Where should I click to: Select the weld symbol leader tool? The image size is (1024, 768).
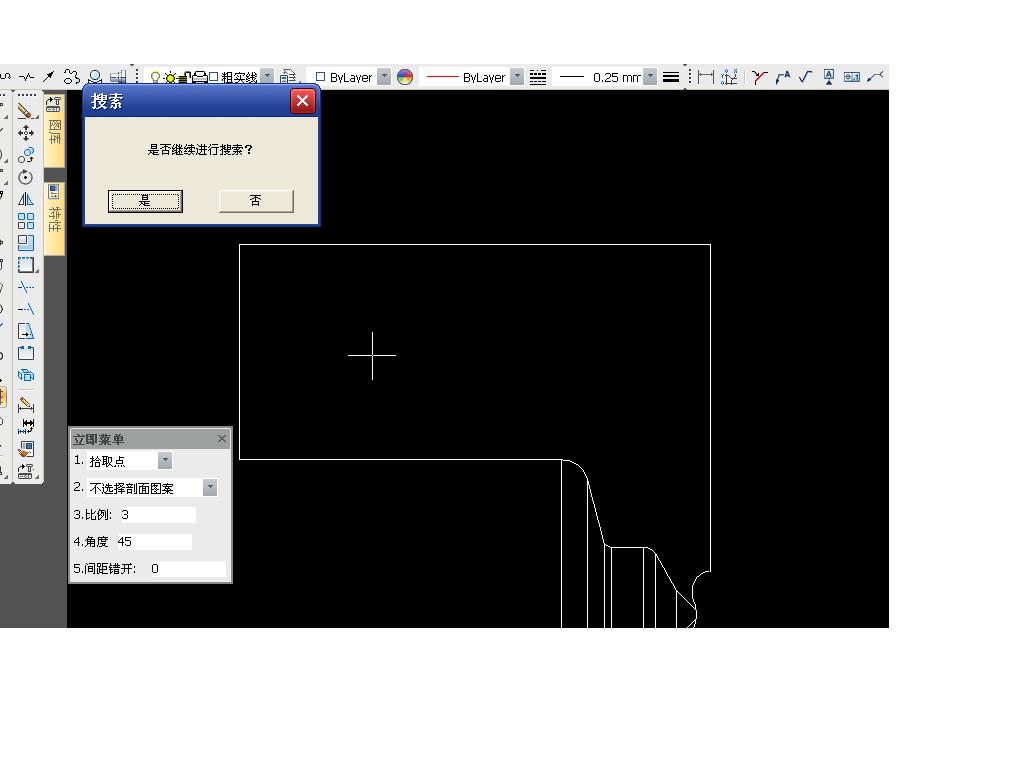tap(875, 77)
